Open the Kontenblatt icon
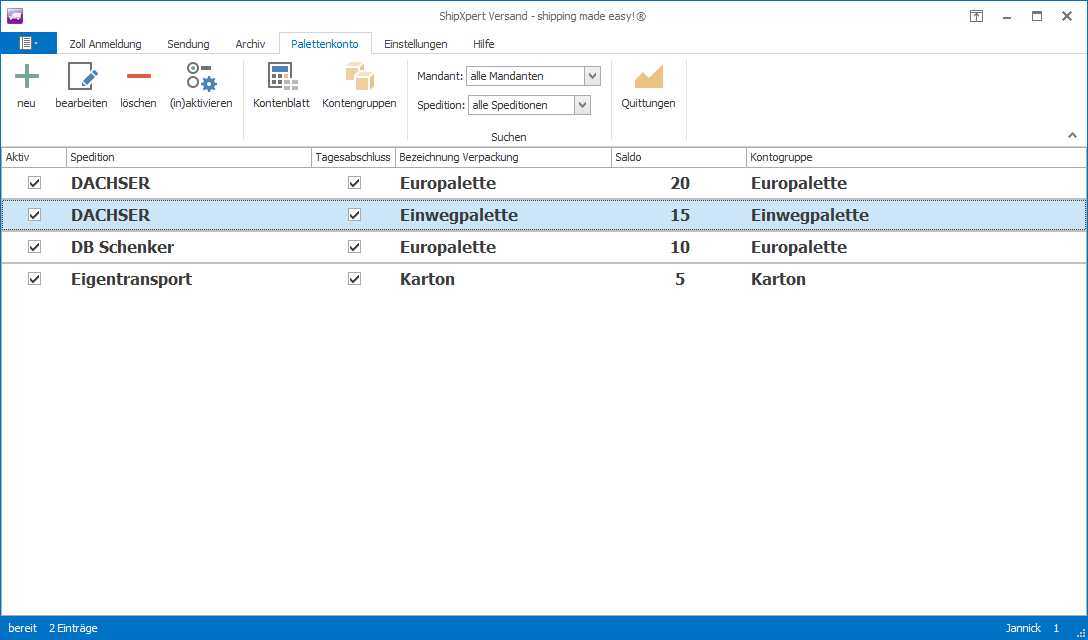This screenshot has height=640, width=1088. [281, 77]
